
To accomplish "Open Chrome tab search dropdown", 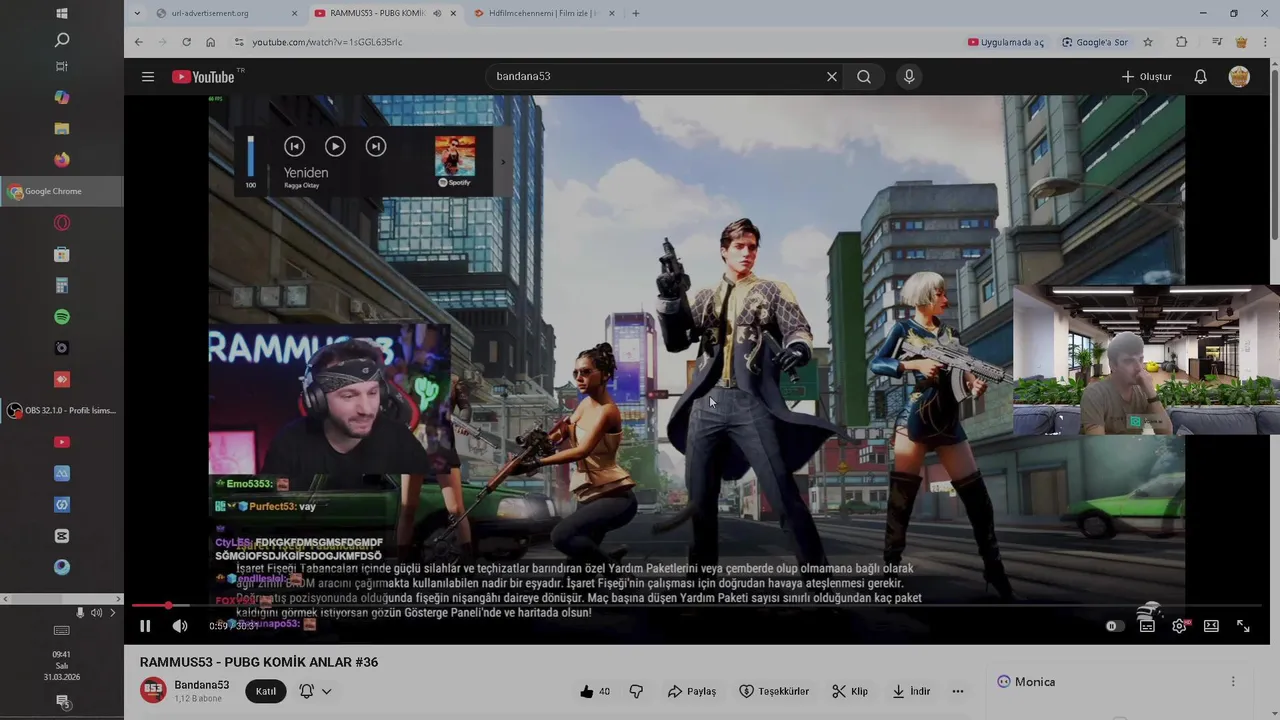I will tap(137, 13).
